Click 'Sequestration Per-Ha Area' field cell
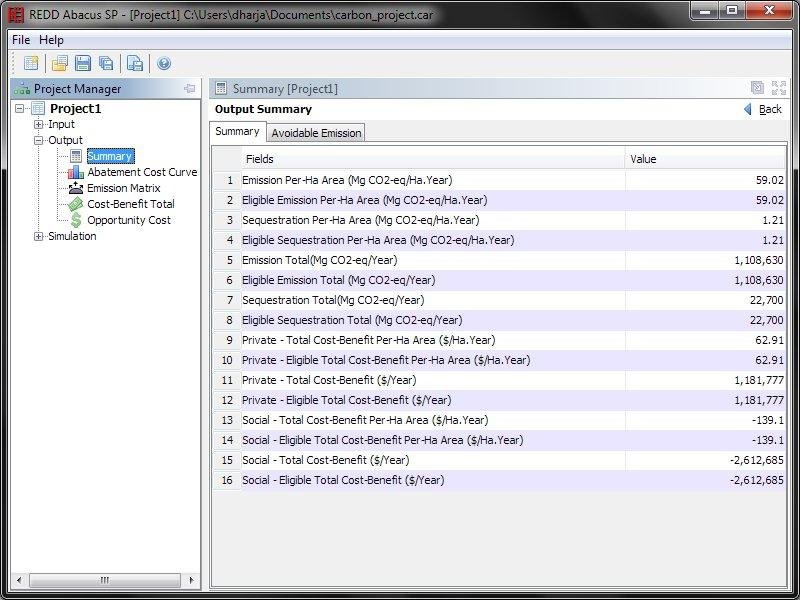Viewport: 800px width, 600px height. coord(433,220)
